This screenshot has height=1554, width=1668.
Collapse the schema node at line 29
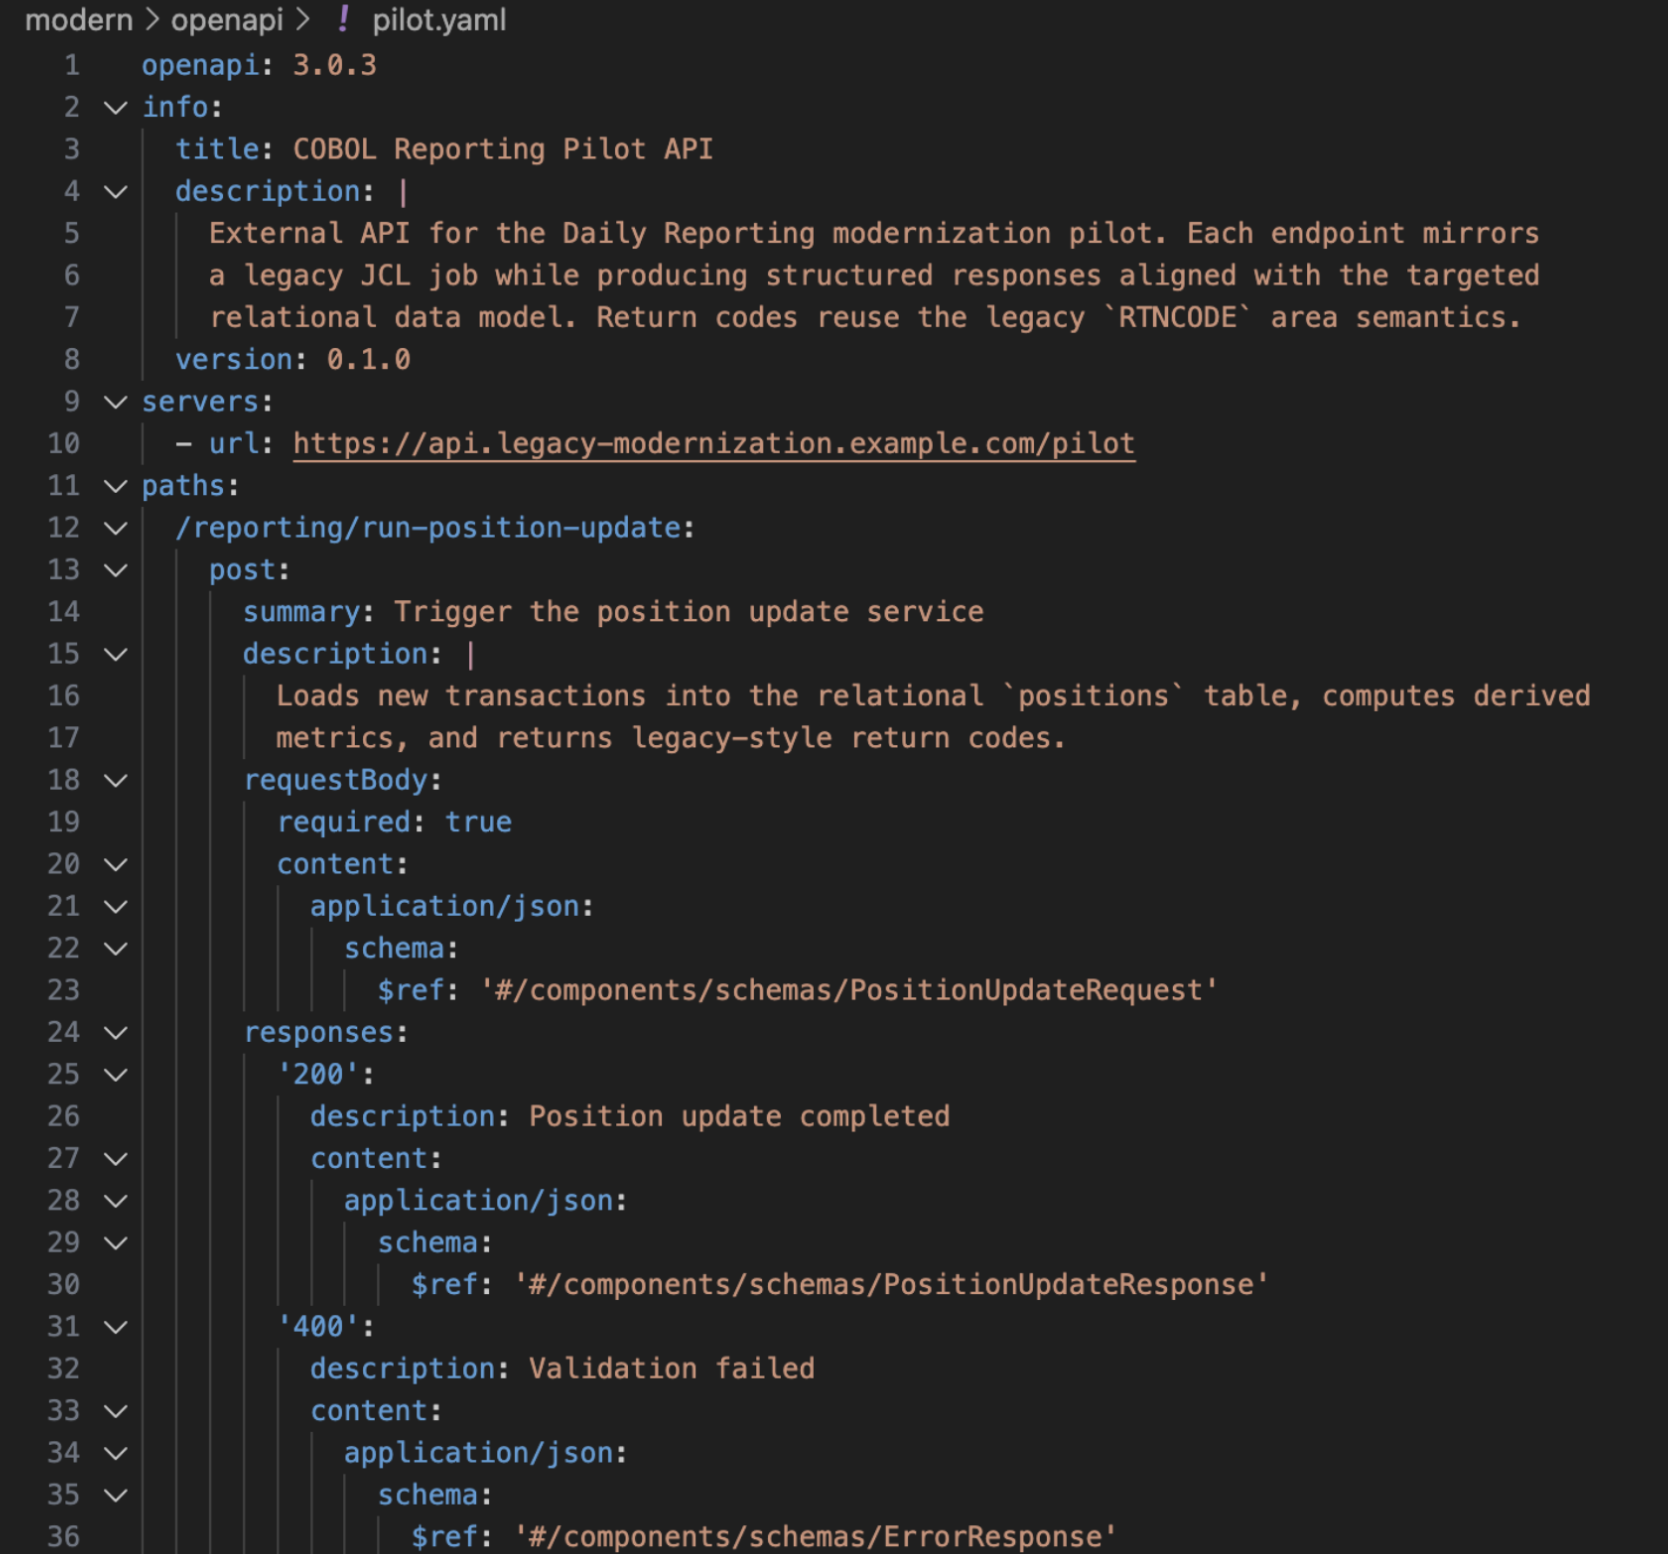[114, 1242]
